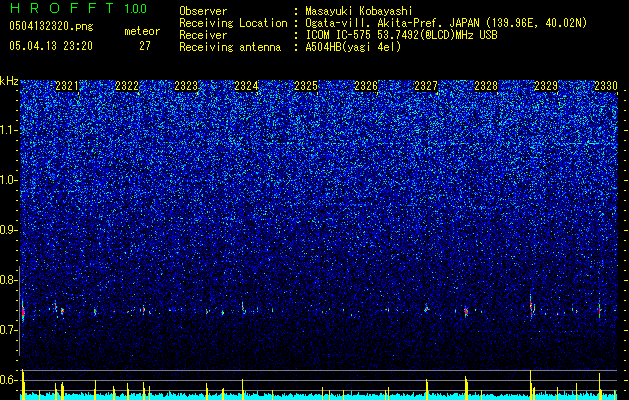This screenshot has width=629, height=400.
Task: Click the 2323 time marker
Action: (x=186, y=86)
